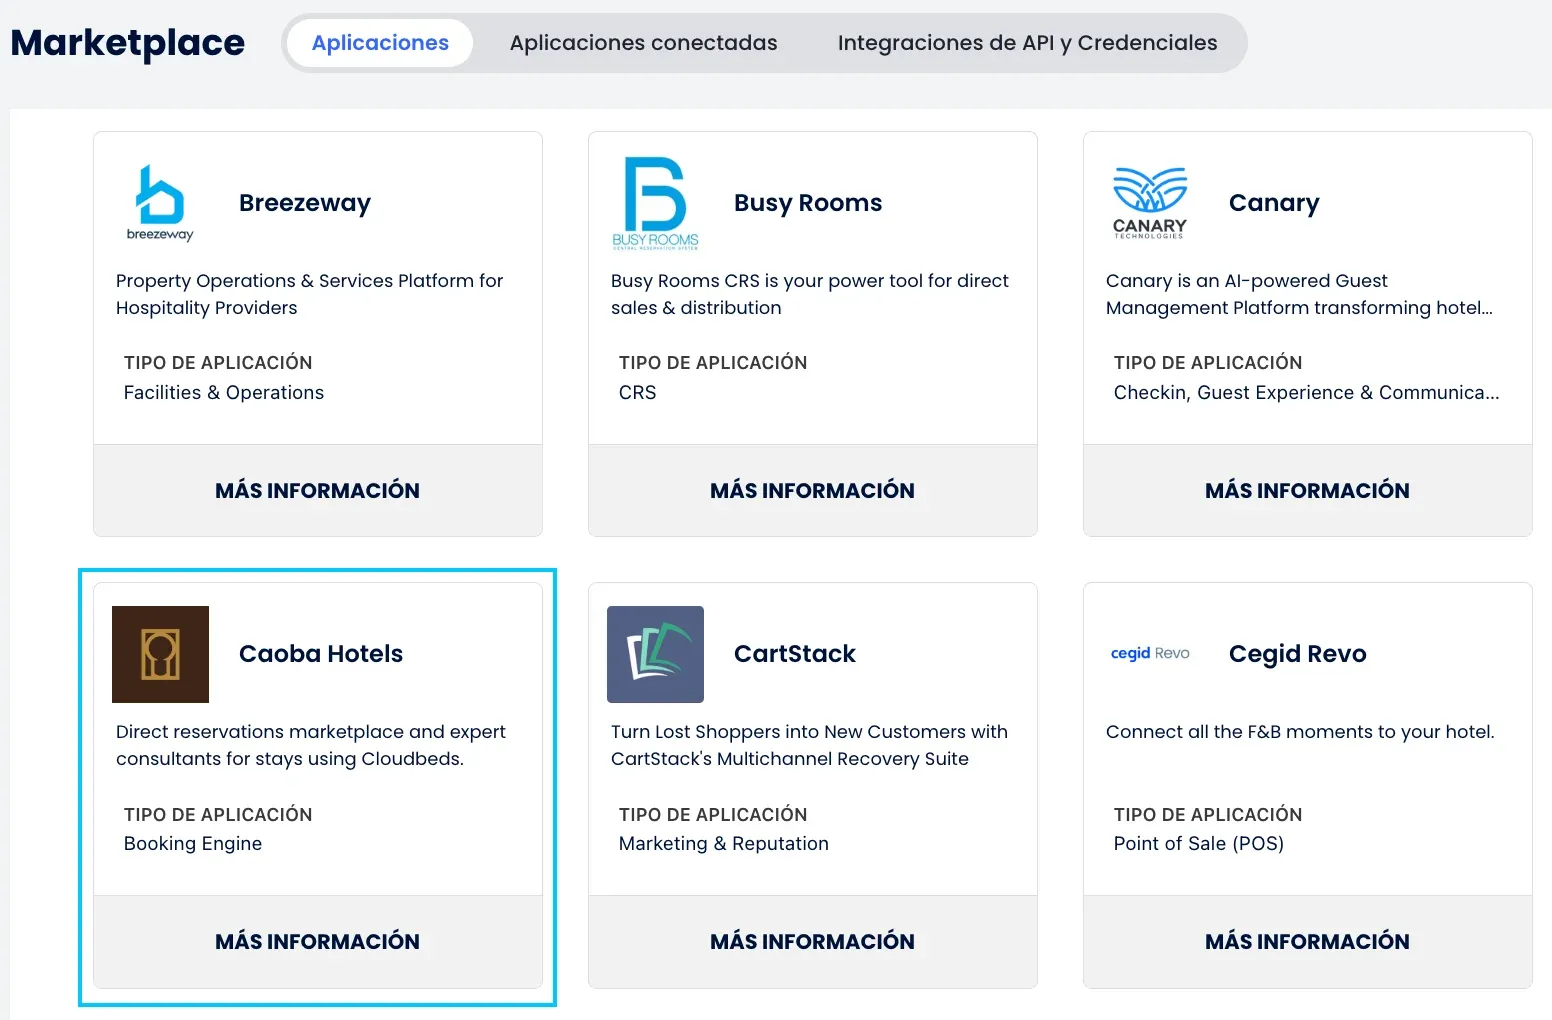This screenshot has height=1020, width=1552.
Task: Click the cegid Revo logo
Action: click(x=1150, y=653)
